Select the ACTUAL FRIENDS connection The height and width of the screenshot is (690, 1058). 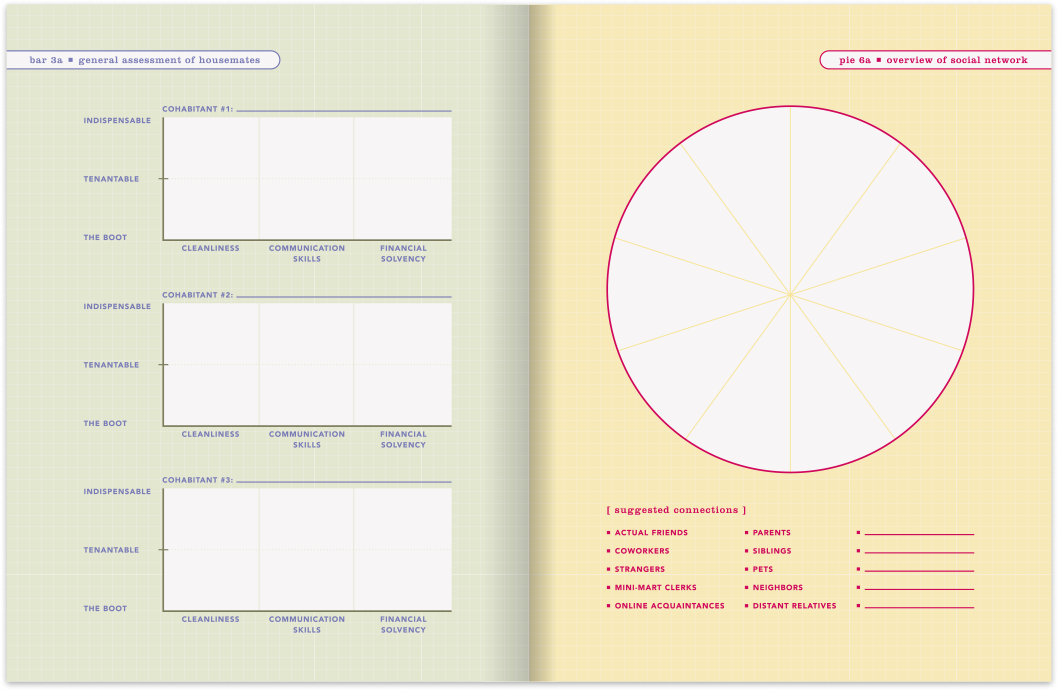651,533
